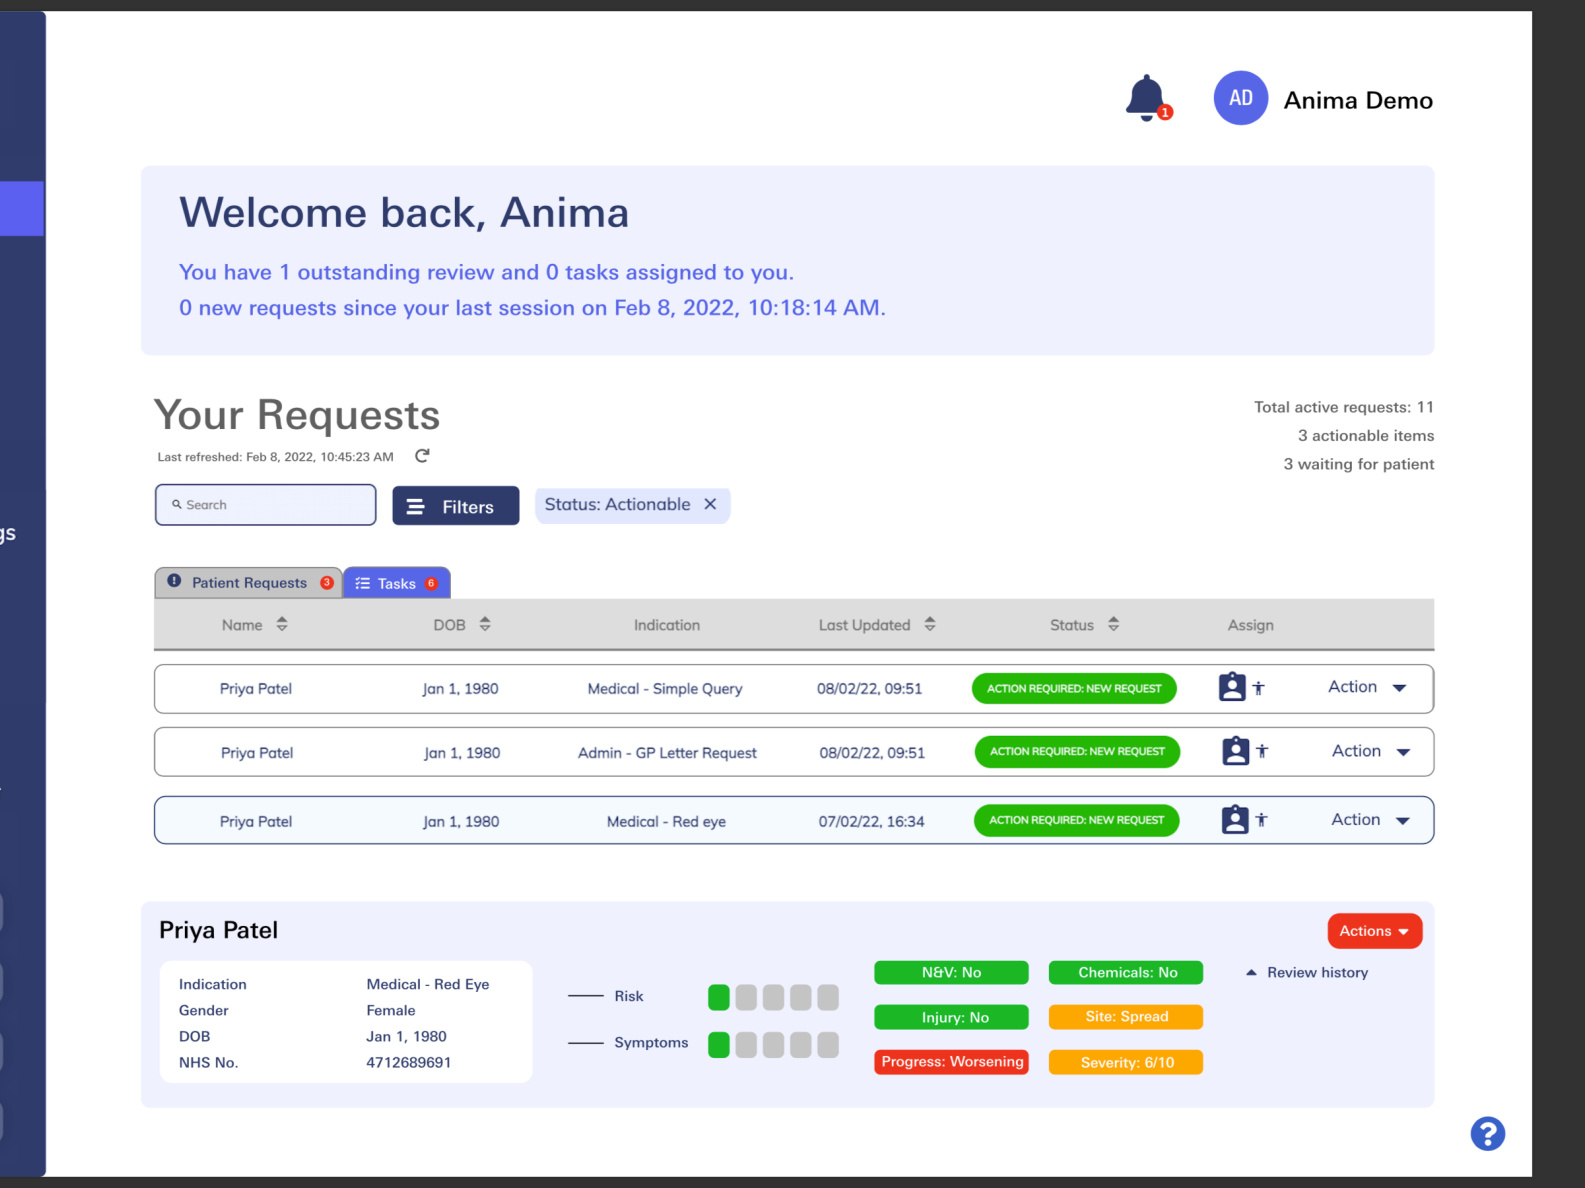Switch to the Patient Requests tab
The image size is (1585, 1188).
point(249,583)
